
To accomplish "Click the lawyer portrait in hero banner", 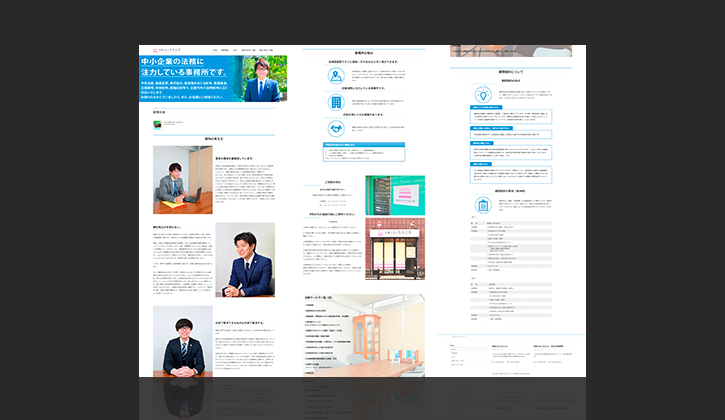I will [x=262, y=79].
